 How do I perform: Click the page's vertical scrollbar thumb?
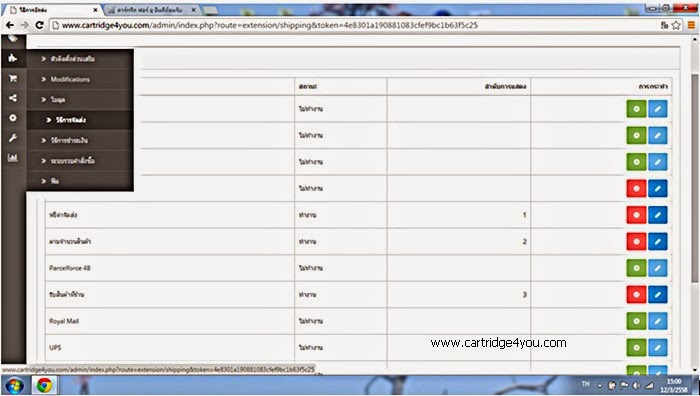pyautogui.click(x=694, y=179)
